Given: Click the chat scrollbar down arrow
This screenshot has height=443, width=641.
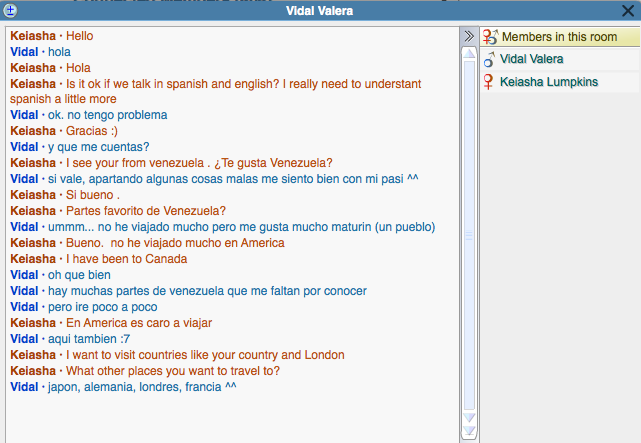Looking at the screenshot, I should pos(468,417).
